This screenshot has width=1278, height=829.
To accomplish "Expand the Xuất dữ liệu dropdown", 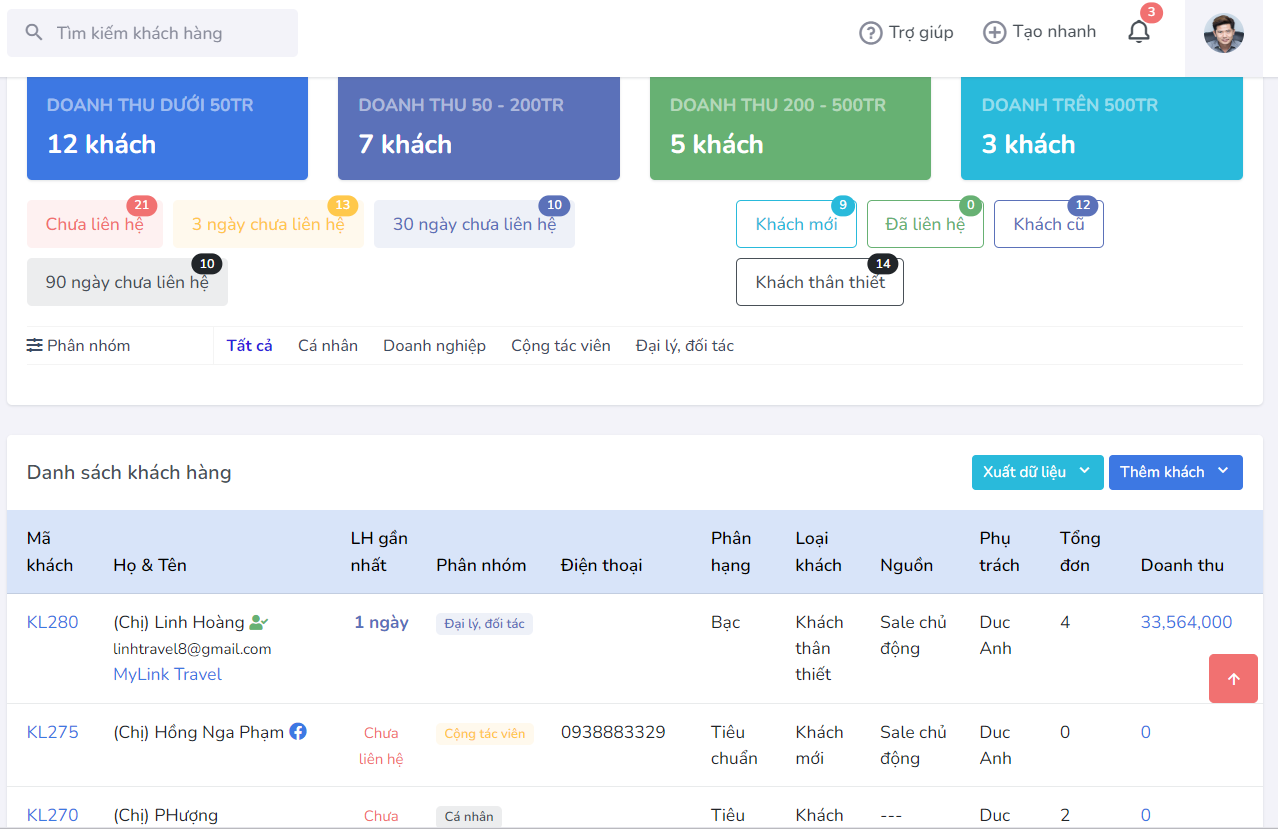I will coord(1038,472).
